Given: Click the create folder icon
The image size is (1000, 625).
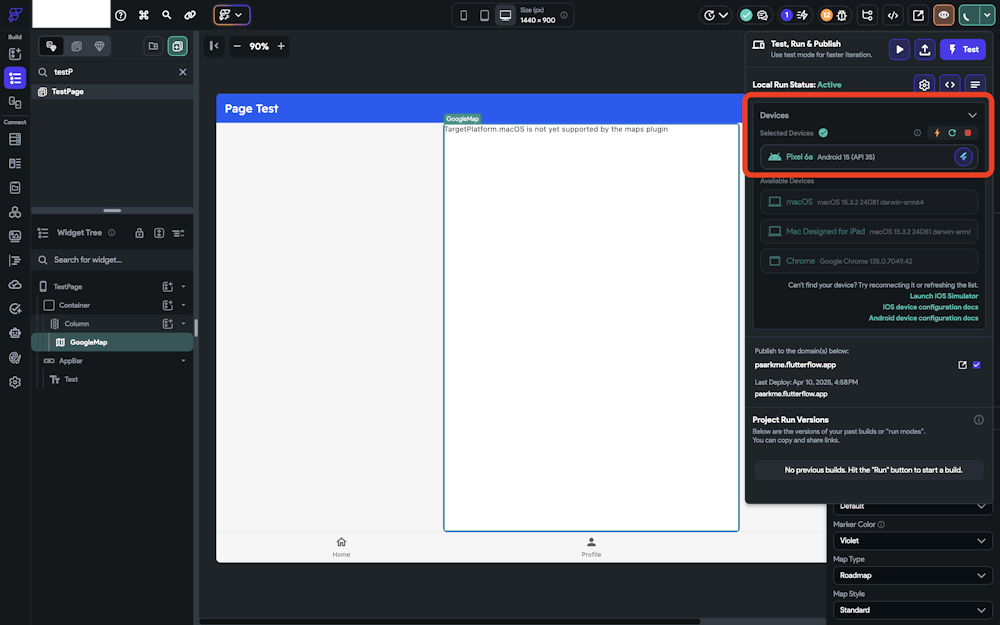Looking at the screenshot, I should (x=153, y=46).
